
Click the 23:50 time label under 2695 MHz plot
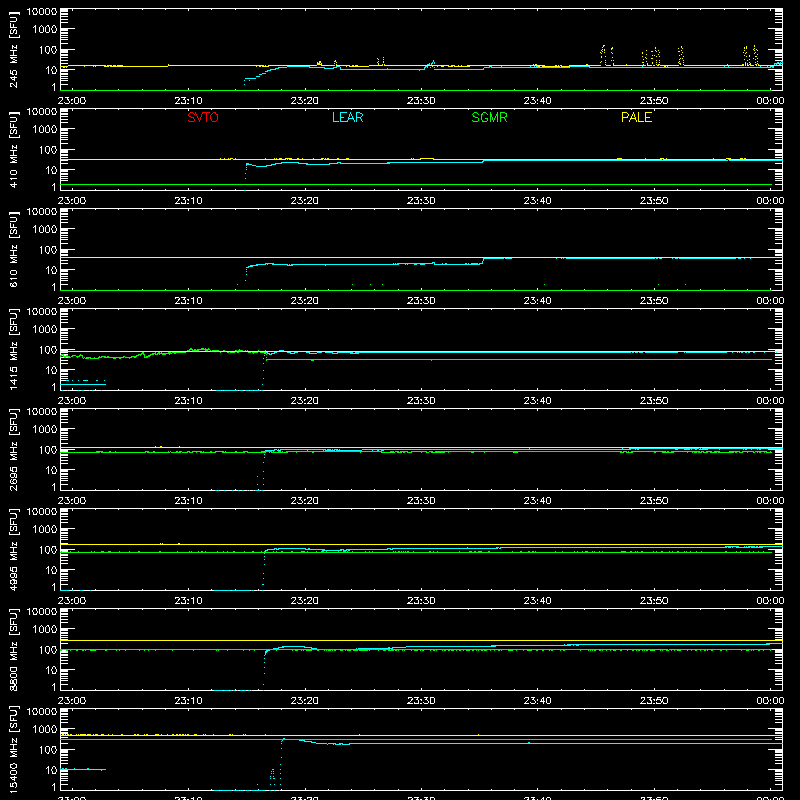(654, 501)
